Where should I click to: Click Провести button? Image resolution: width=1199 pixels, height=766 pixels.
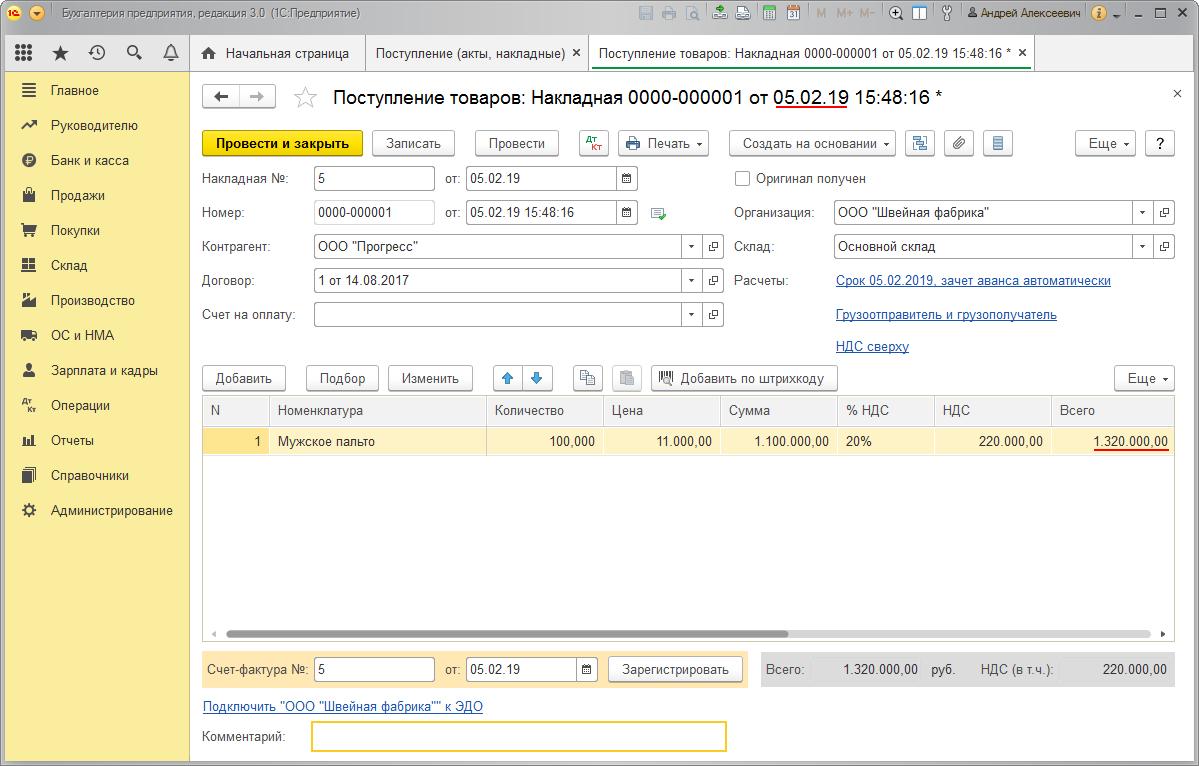pos(517,143)
